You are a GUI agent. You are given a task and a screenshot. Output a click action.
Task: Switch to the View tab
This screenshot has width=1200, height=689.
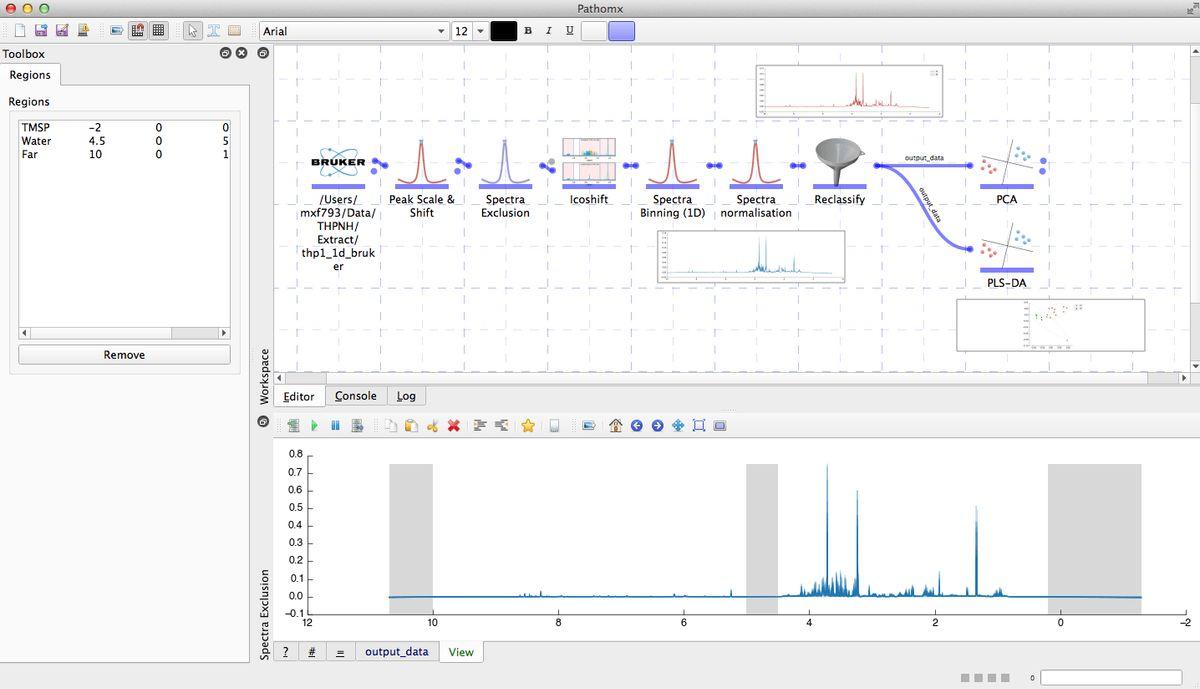pos(461,652)
